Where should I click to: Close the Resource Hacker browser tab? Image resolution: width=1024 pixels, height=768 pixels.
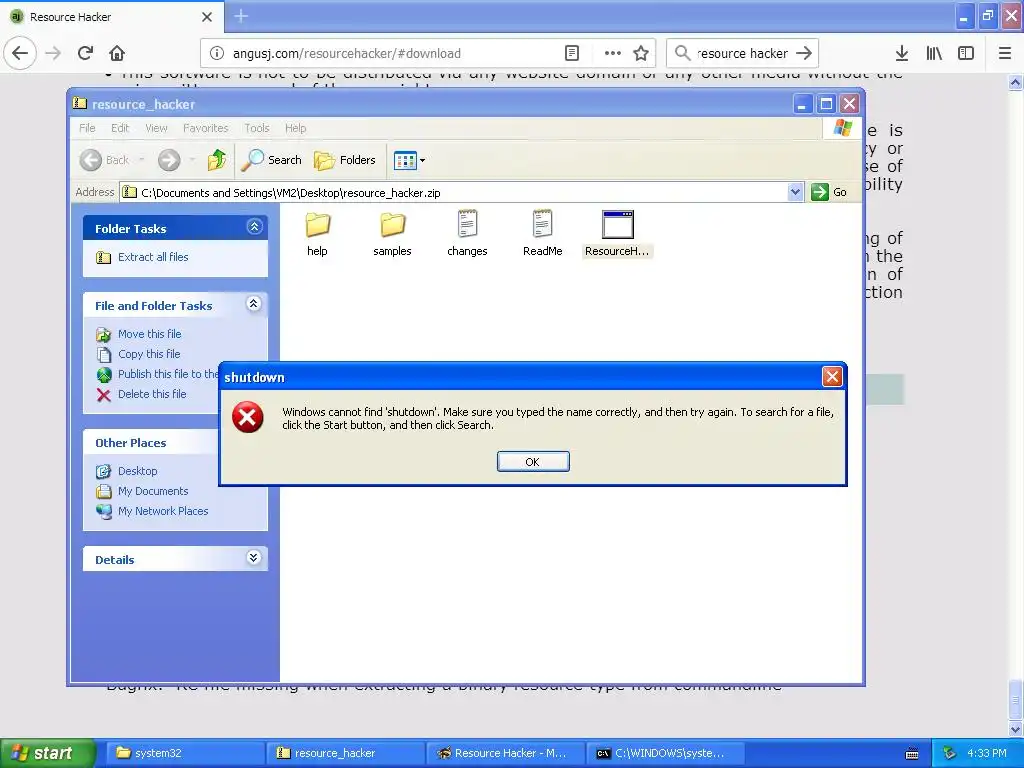click(x=207, y=17)
